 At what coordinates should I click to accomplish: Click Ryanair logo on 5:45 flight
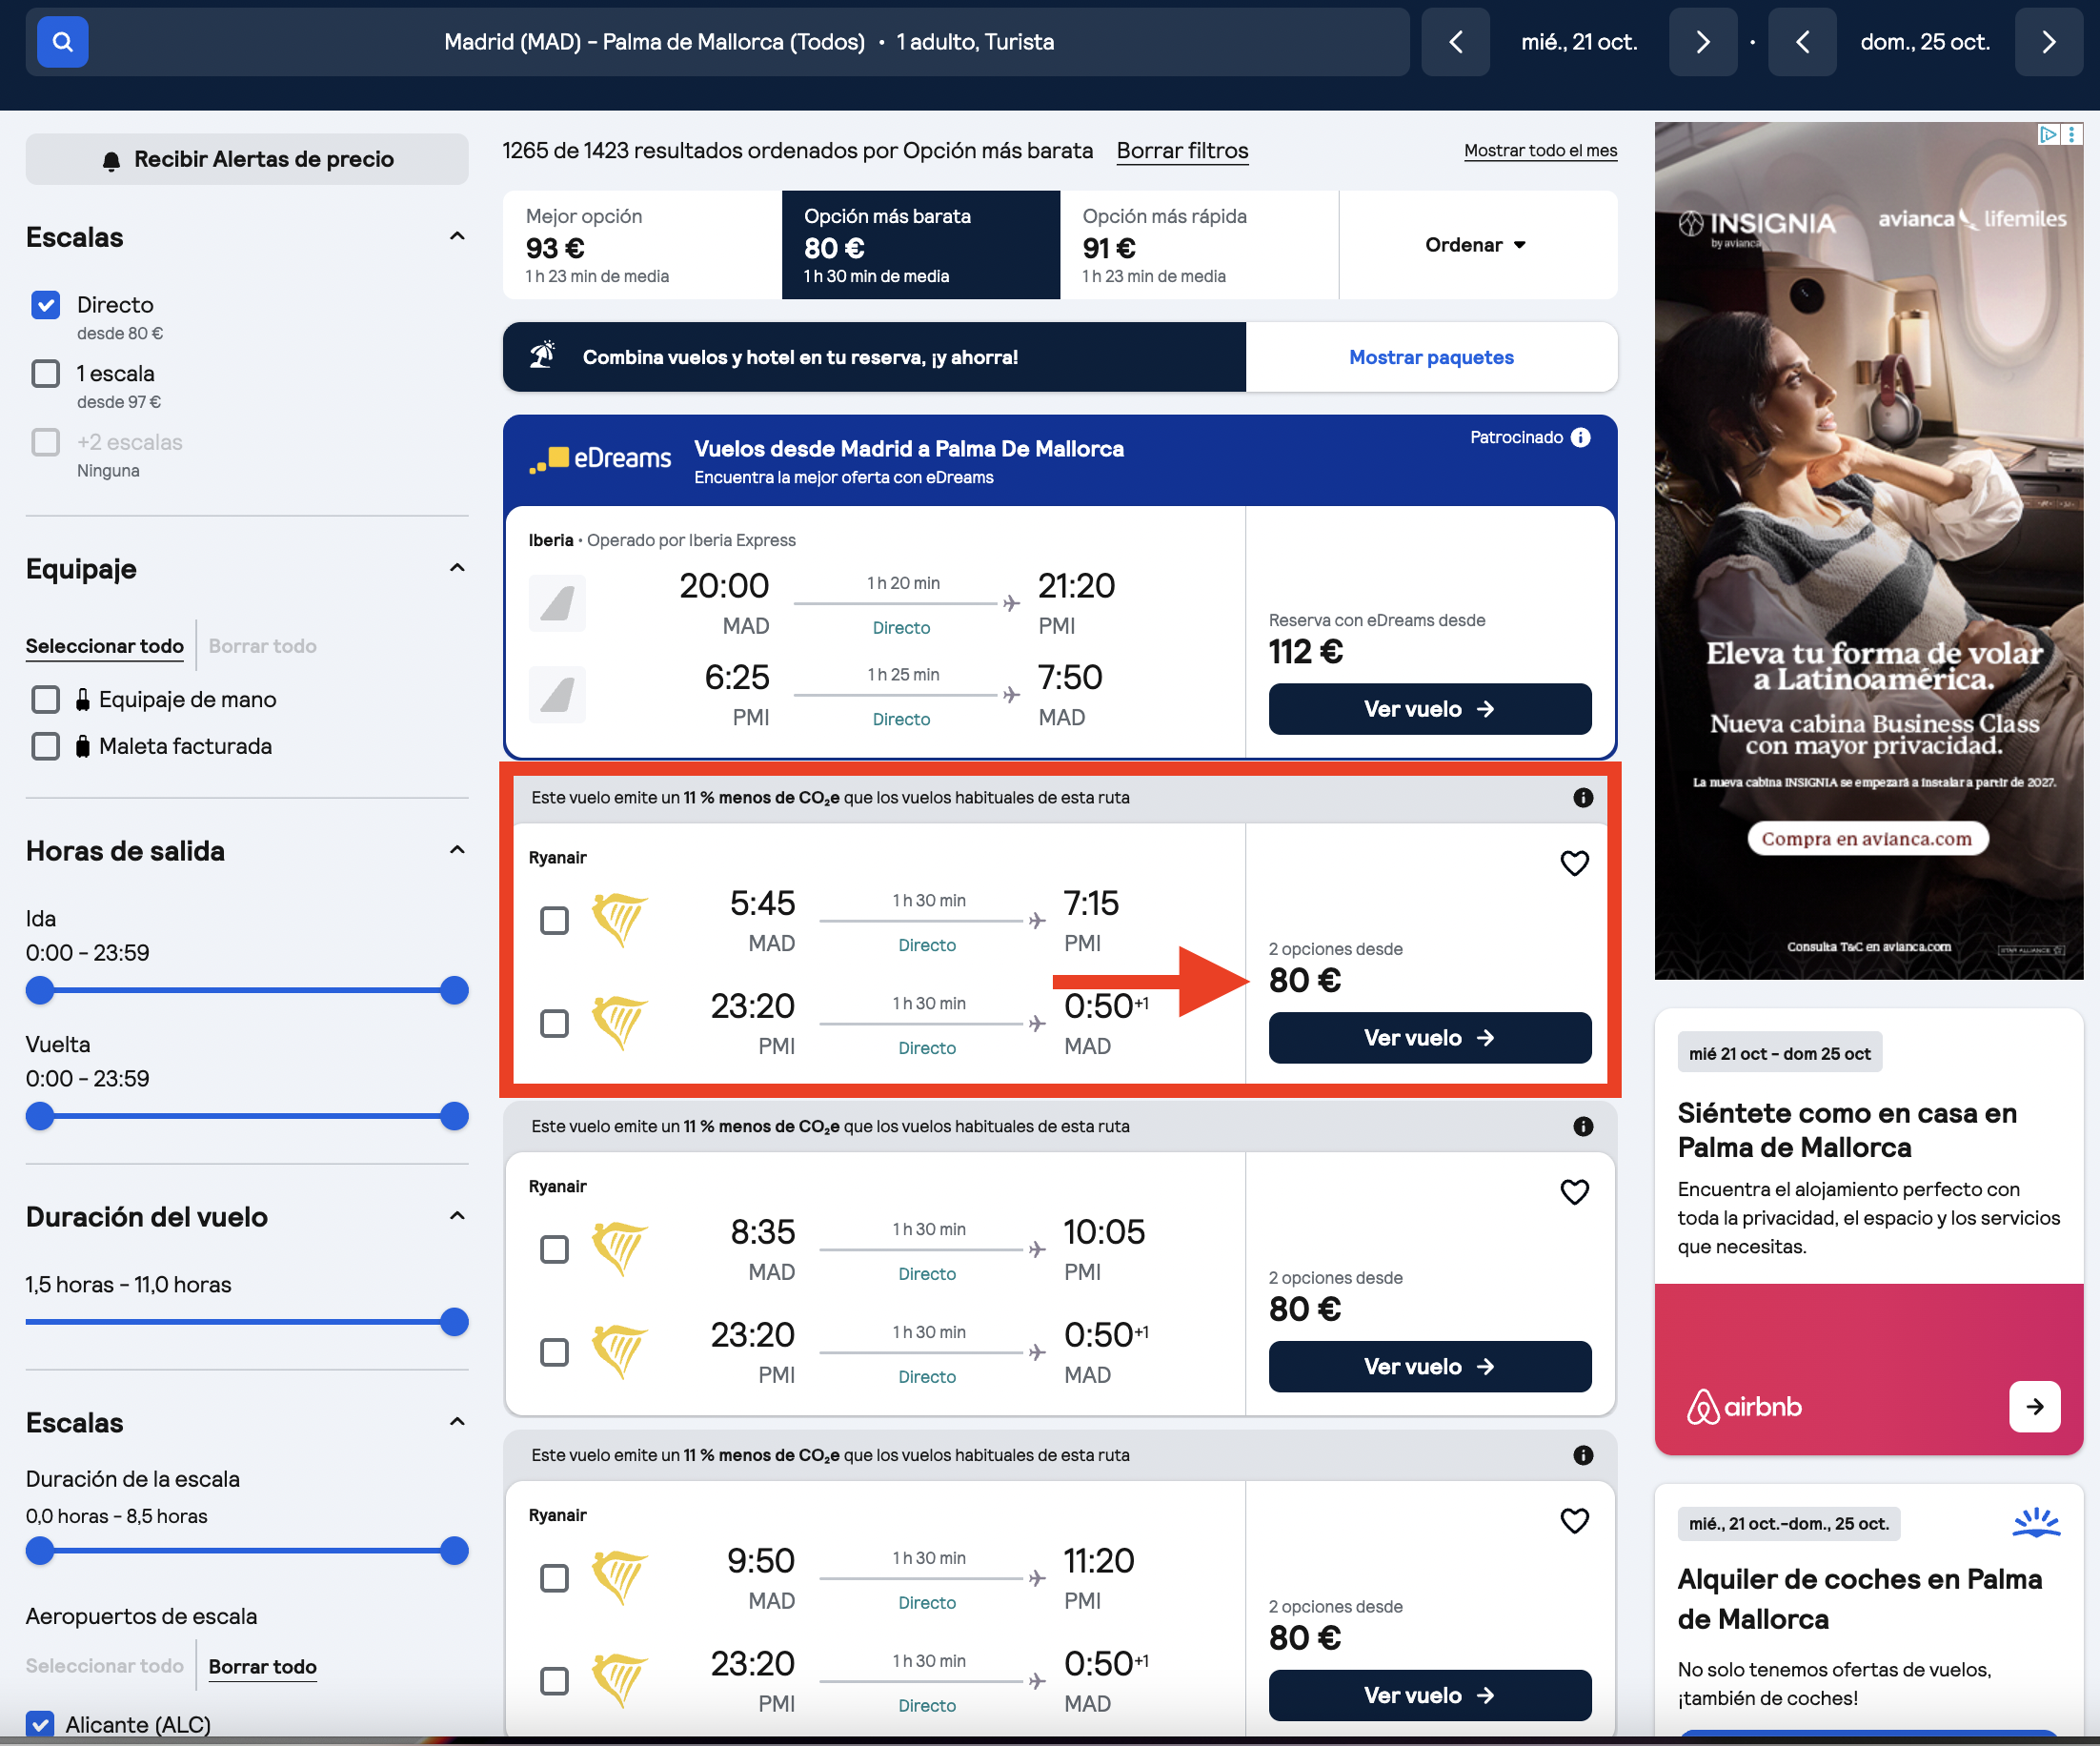coord(619,920)
